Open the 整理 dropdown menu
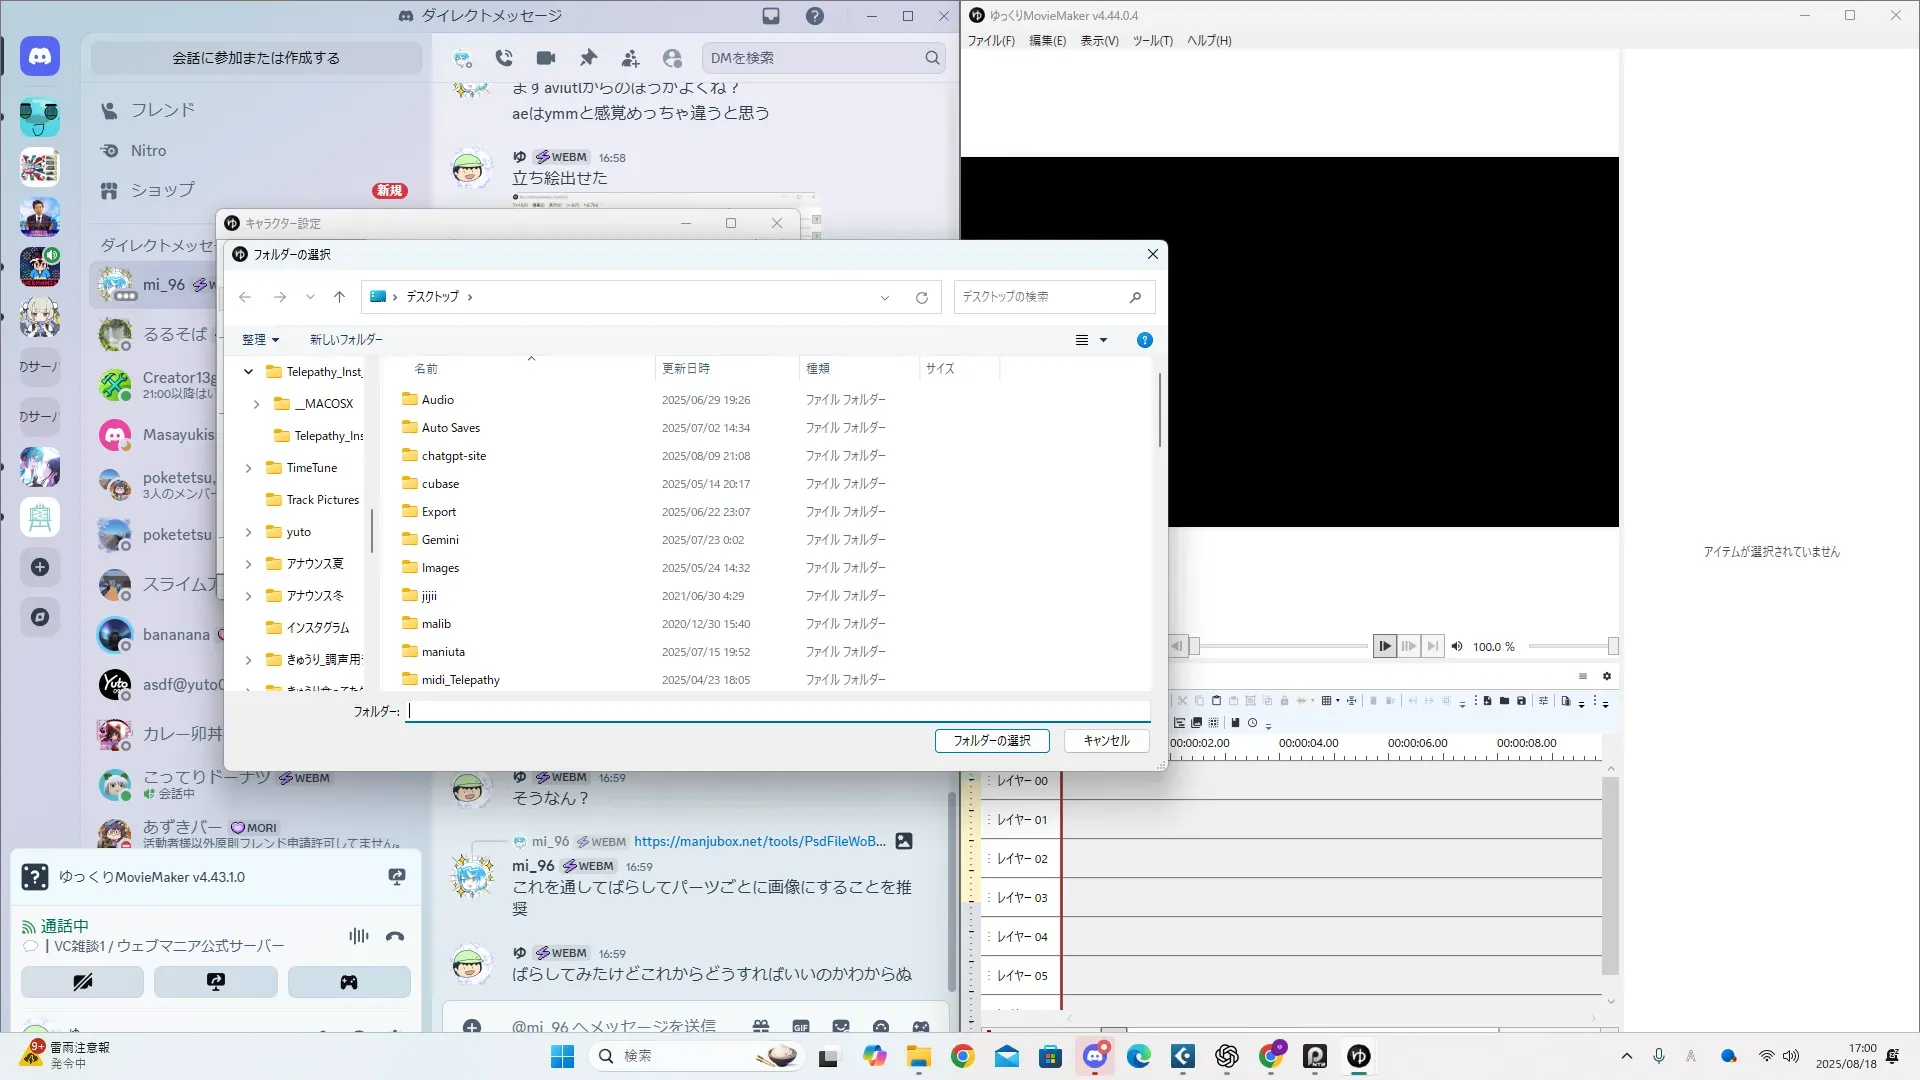 260,340
